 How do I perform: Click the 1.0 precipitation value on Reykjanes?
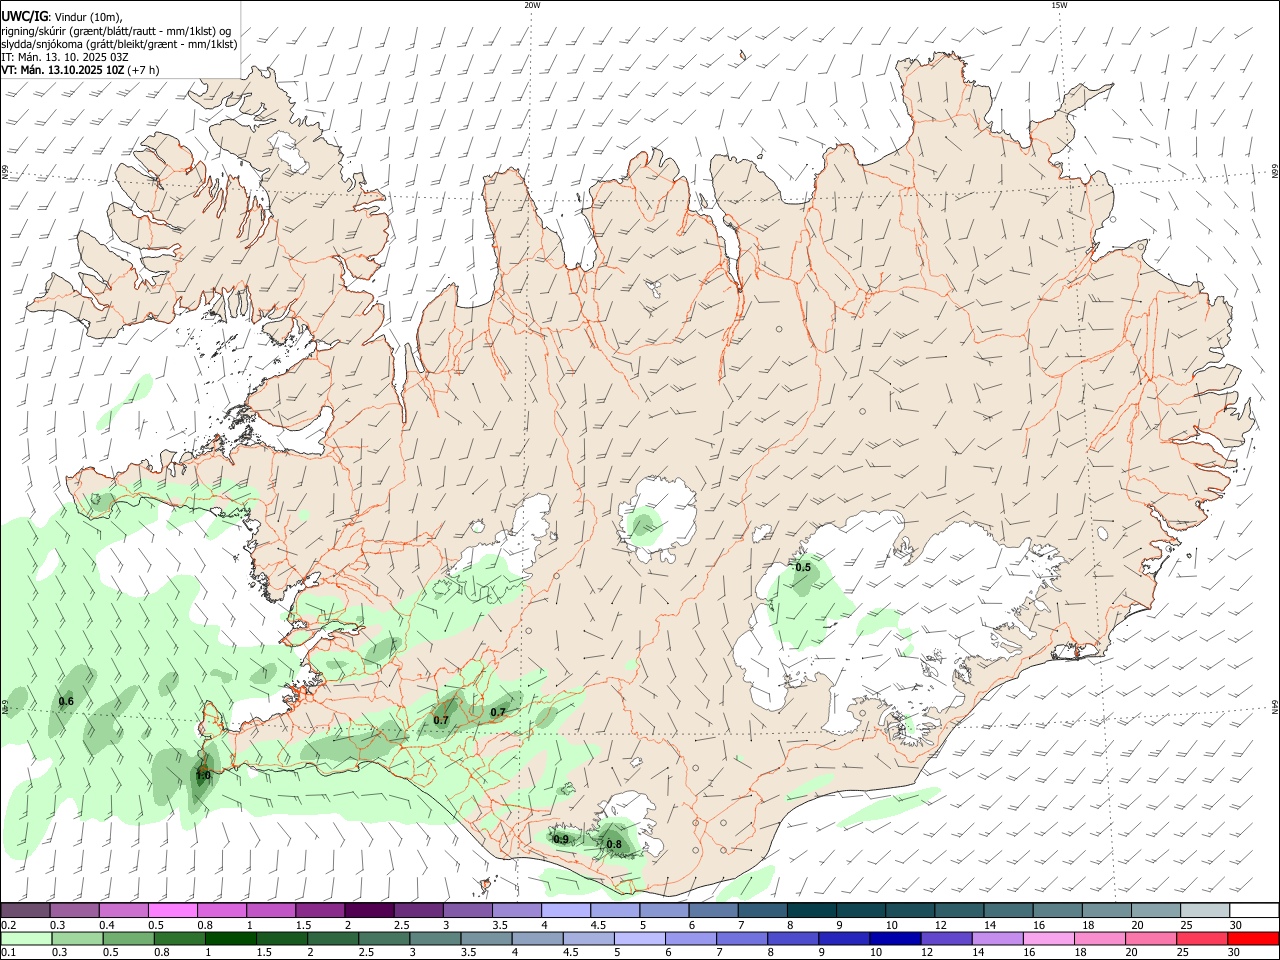pyautogui.click(x=202, y=775)
